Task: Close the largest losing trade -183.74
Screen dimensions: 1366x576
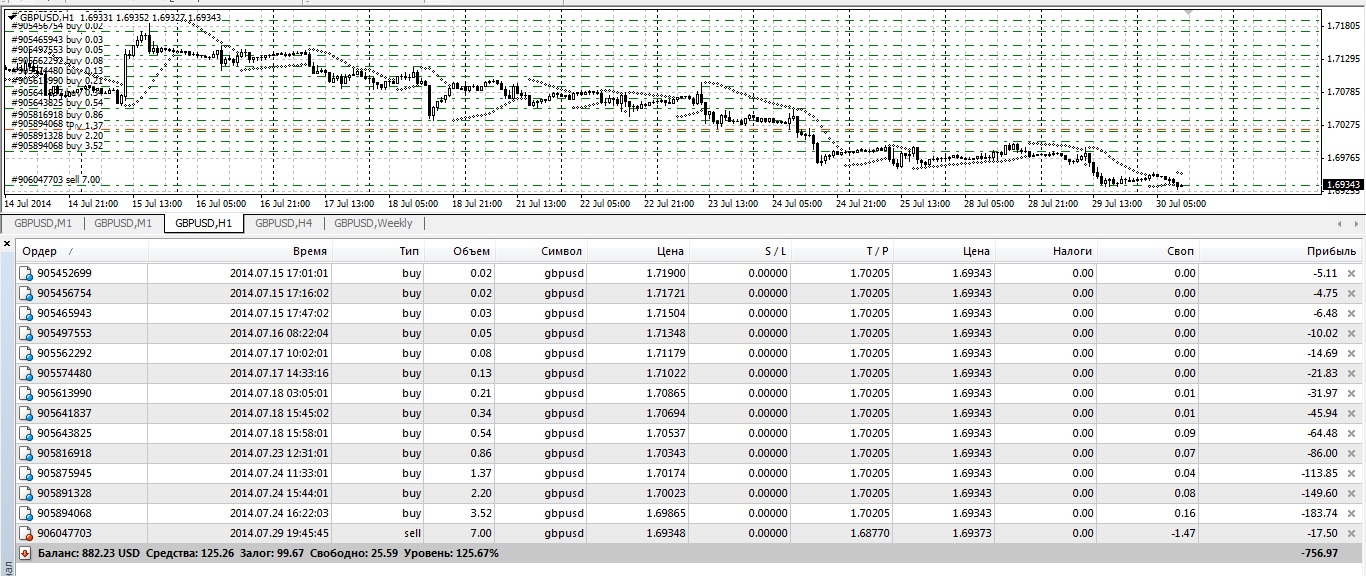Action: (x=1354, y=513)
